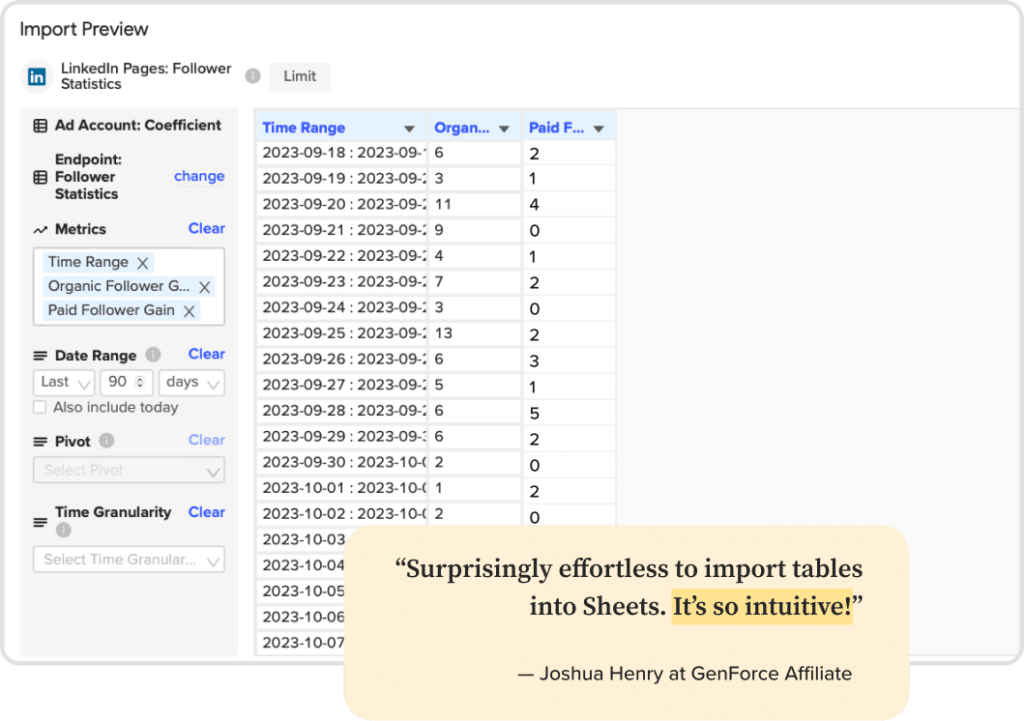Viewport: 1024px width, 721px height.
Task: Select the 2023-09-22 time range cell
Action: [341, 256]
